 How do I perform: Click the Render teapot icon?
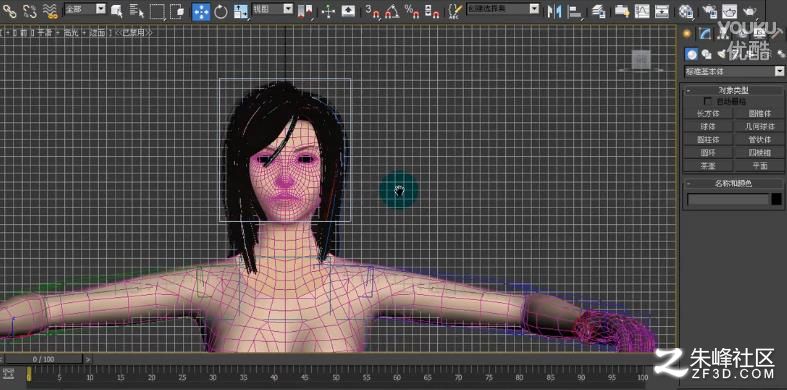[x=750, y=11]
